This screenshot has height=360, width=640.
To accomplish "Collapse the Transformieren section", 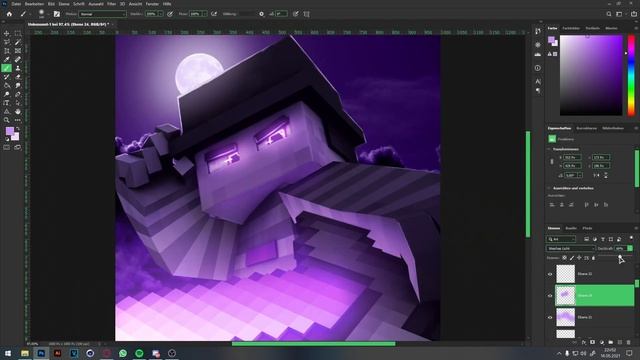I will point(549,149).
